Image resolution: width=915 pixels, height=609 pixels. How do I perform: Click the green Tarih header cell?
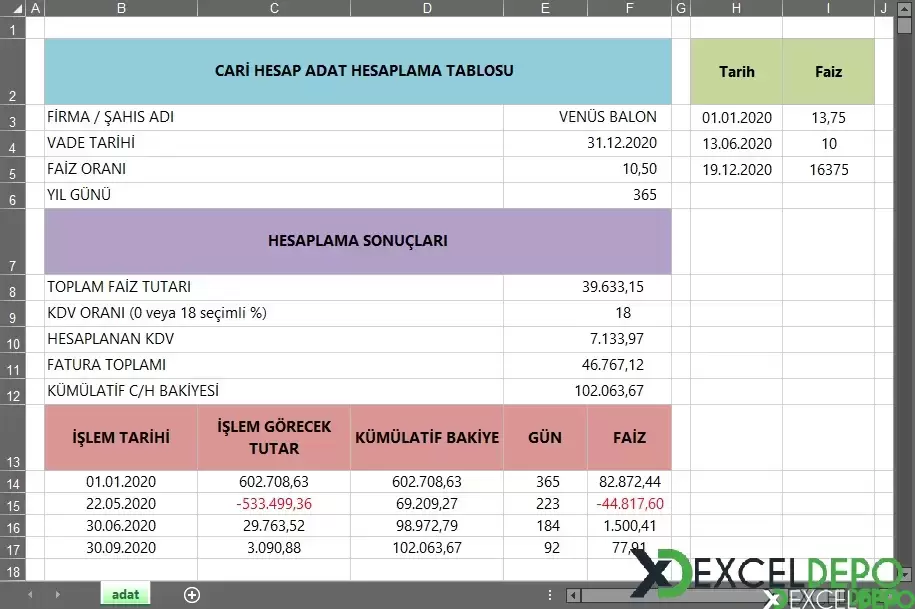coord(736,72)
